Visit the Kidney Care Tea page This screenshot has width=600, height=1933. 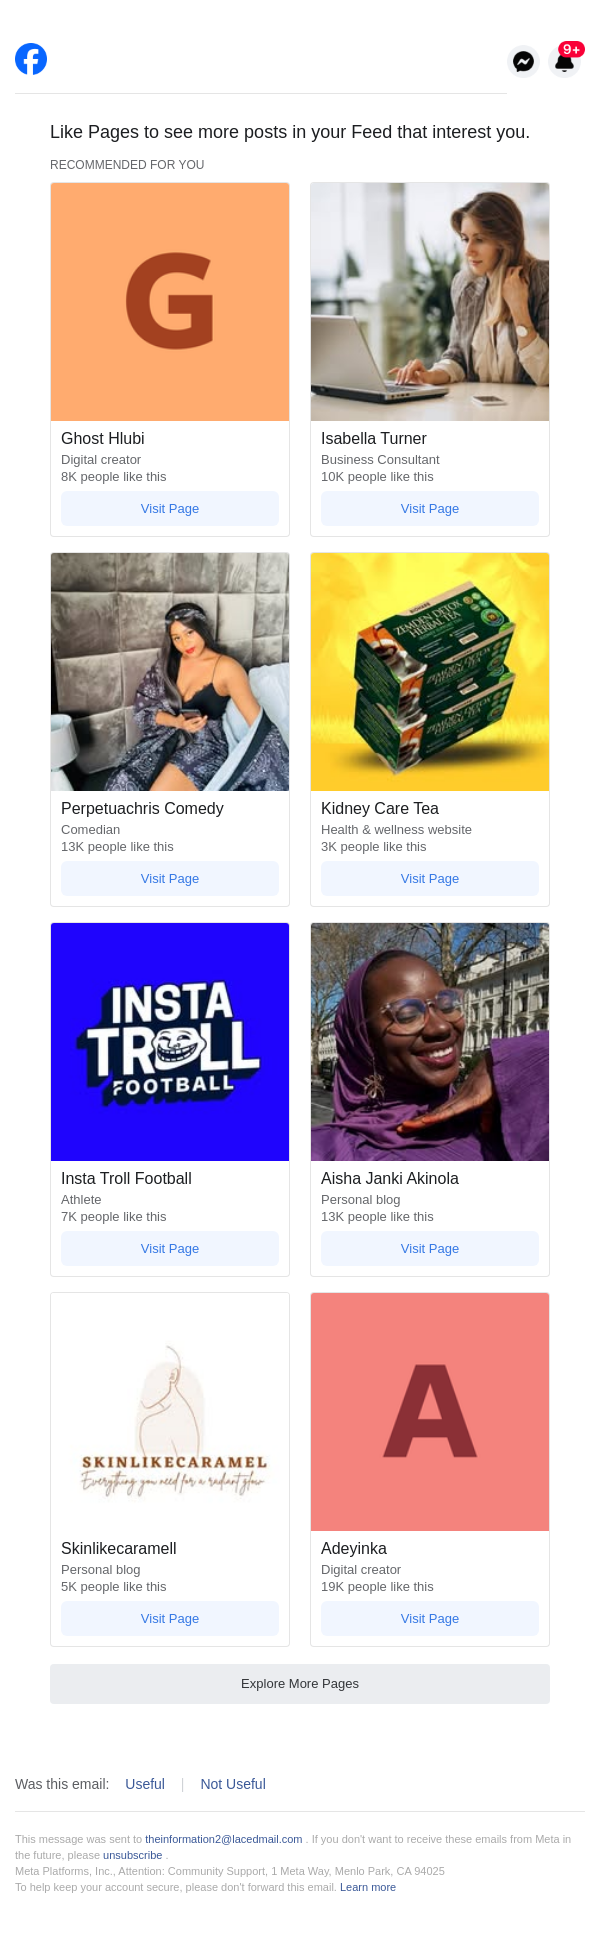click(x=430, y=879)
